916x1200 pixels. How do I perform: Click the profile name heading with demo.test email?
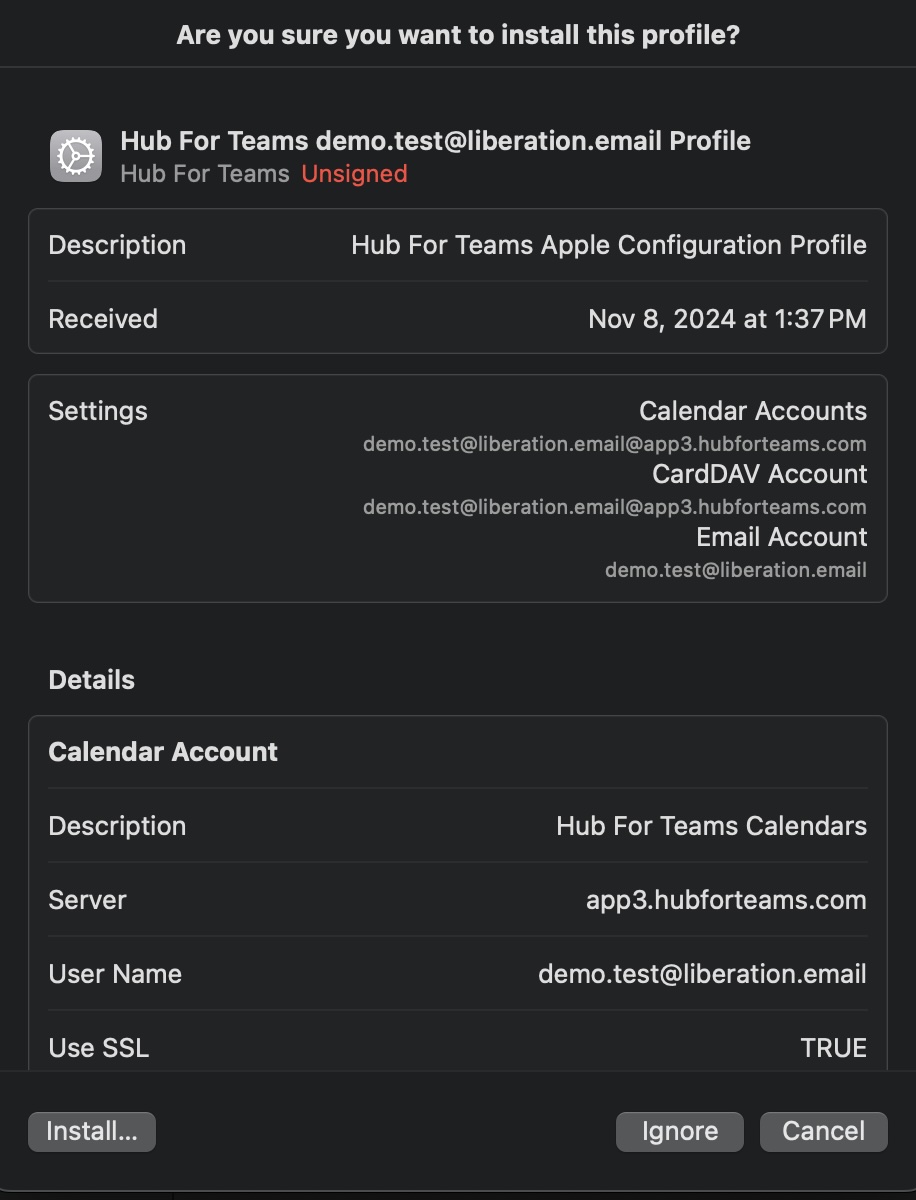pyautogui.click(x=436, y=141)
